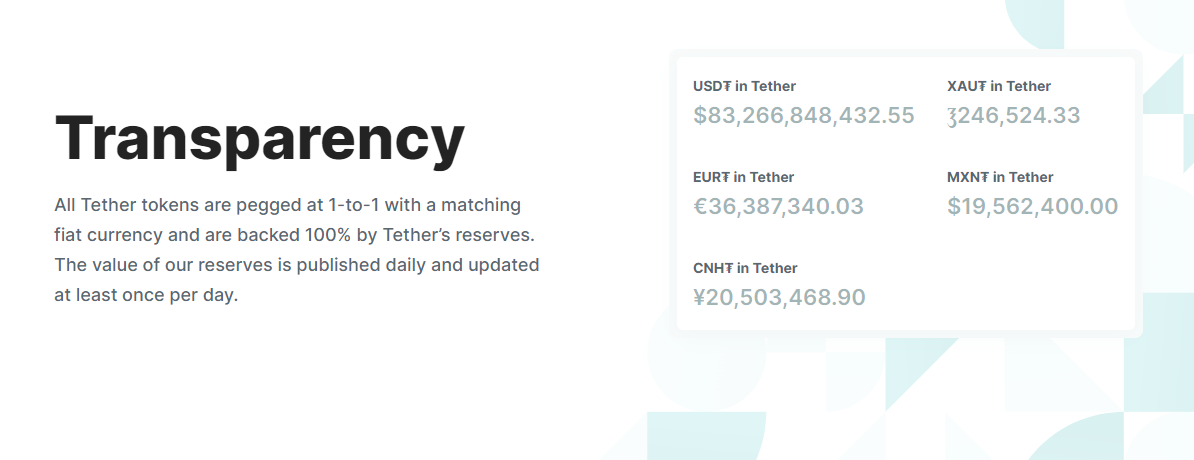Screen dimensions: 1194x460
Task: Click the €36,387,340.03 reserve value
Action: pyautogui.click(x=778, y=206)
